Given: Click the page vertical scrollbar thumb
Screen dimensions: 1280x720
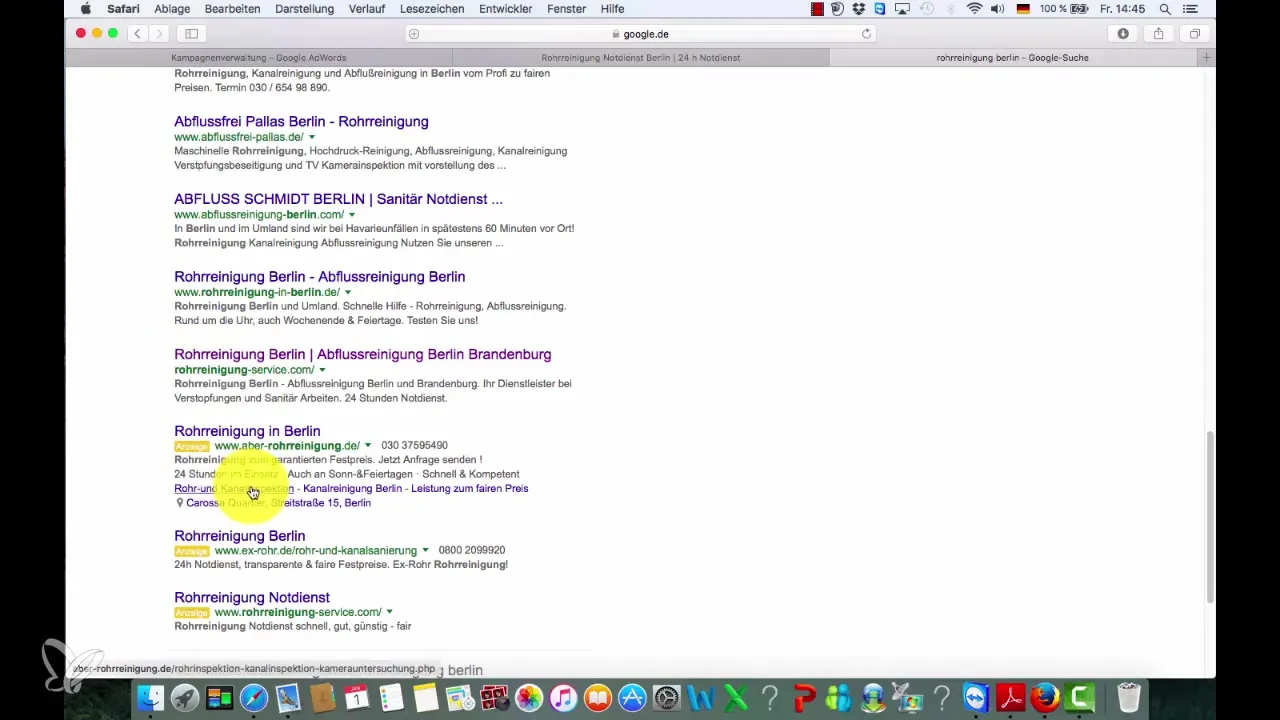Looking at the screenshot, I should point(1209,517).
